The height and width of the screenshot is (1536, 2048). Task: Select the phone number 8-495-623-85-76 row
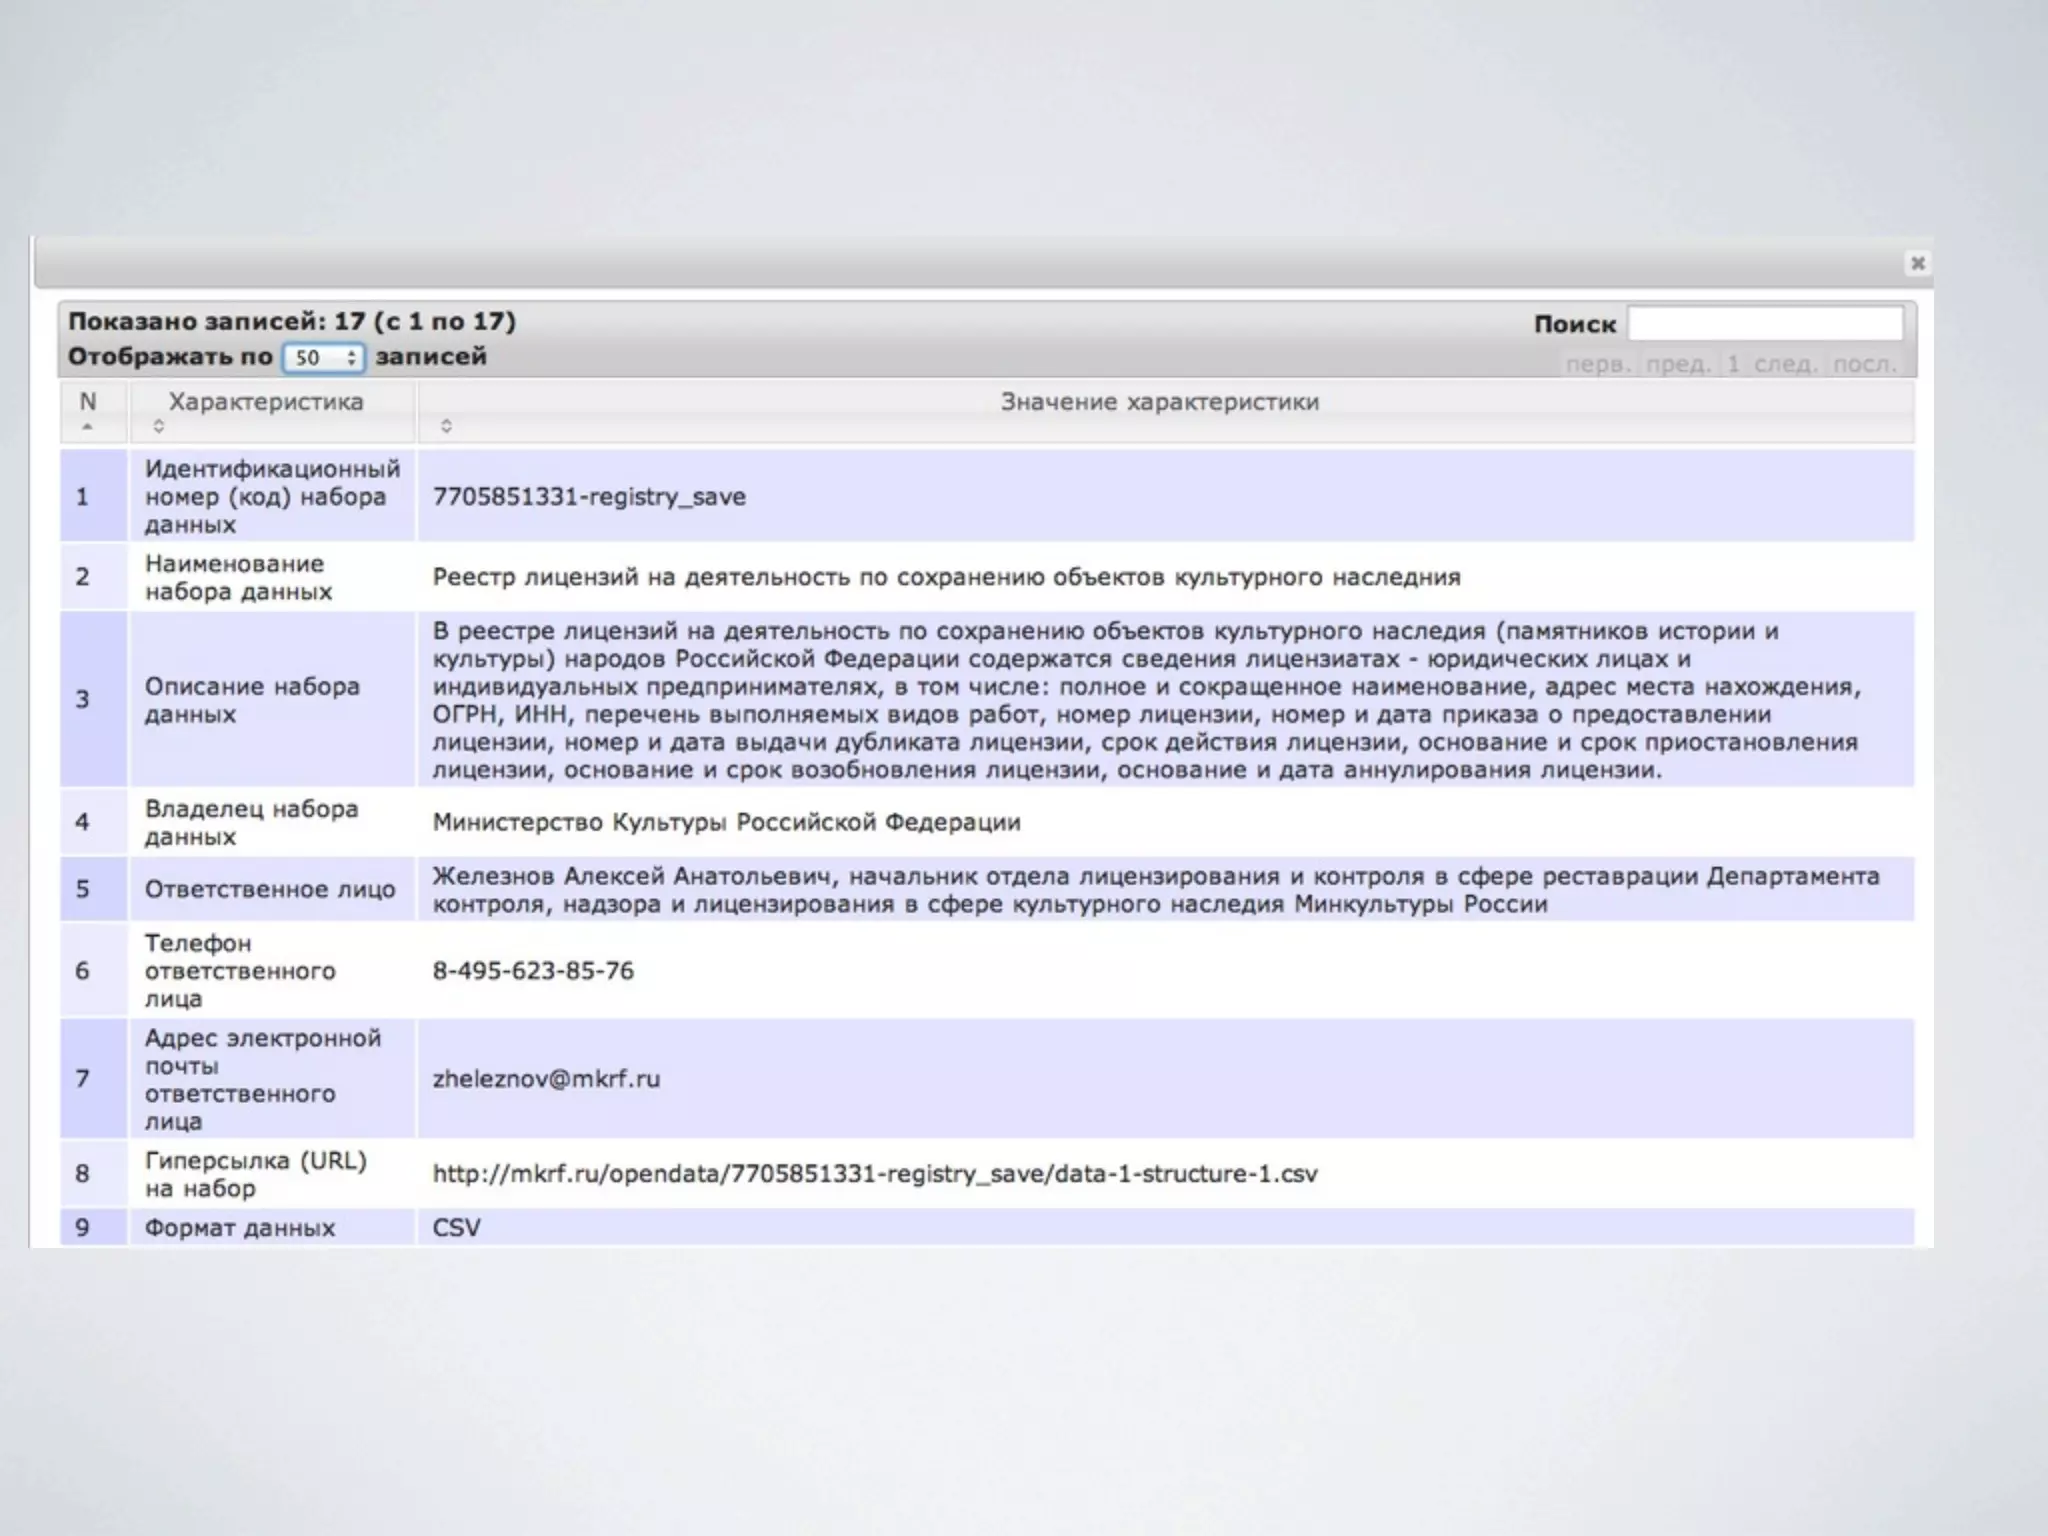[x=533, y=971]
